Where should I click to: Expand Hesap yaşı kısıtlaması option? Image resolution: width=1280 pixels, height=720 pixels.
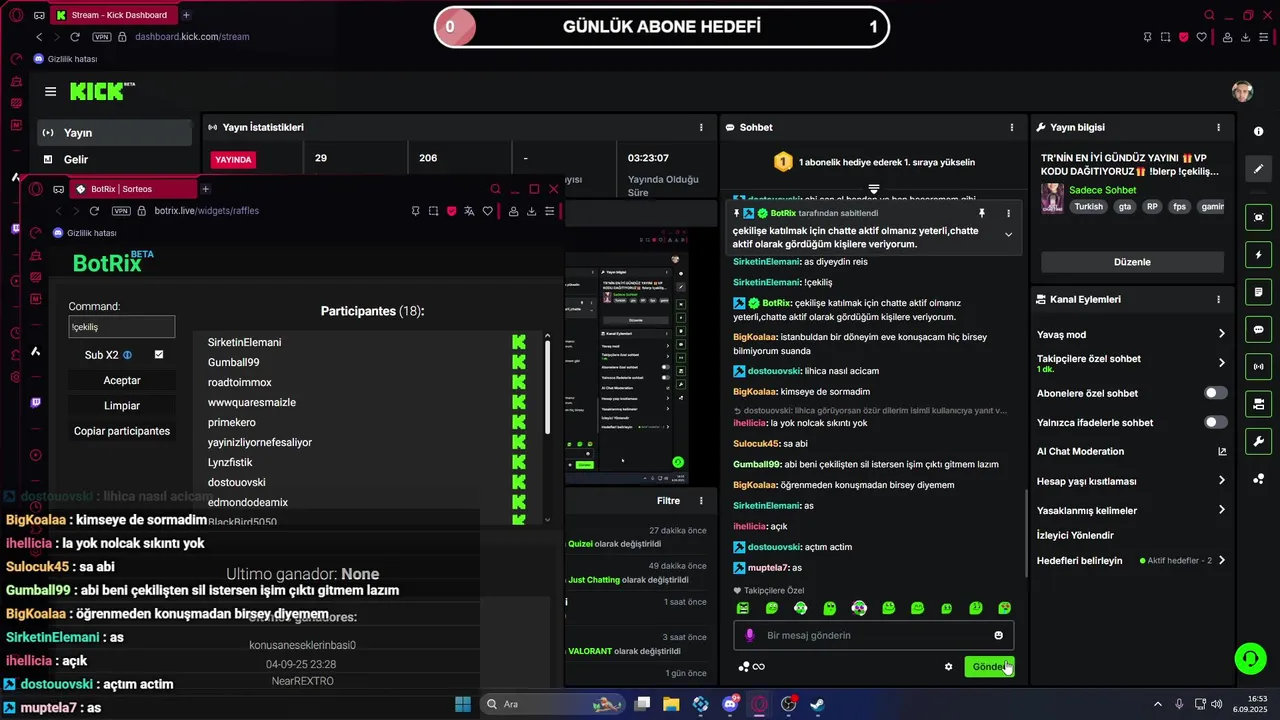pos(1221,481)
